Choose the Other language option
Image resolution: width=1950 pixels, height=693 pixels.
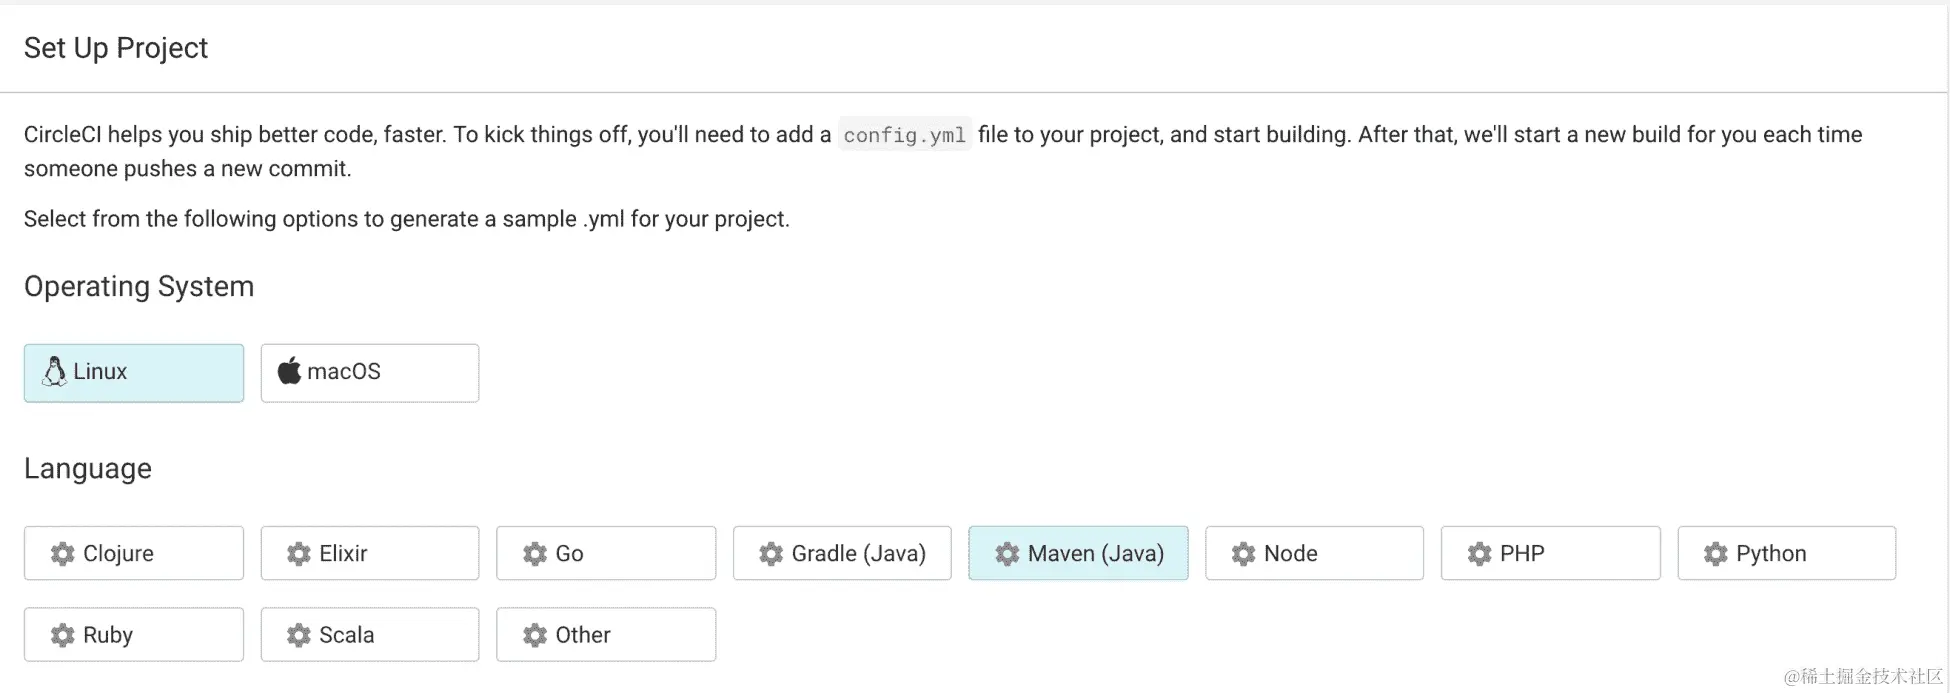[x=606, y=635]
